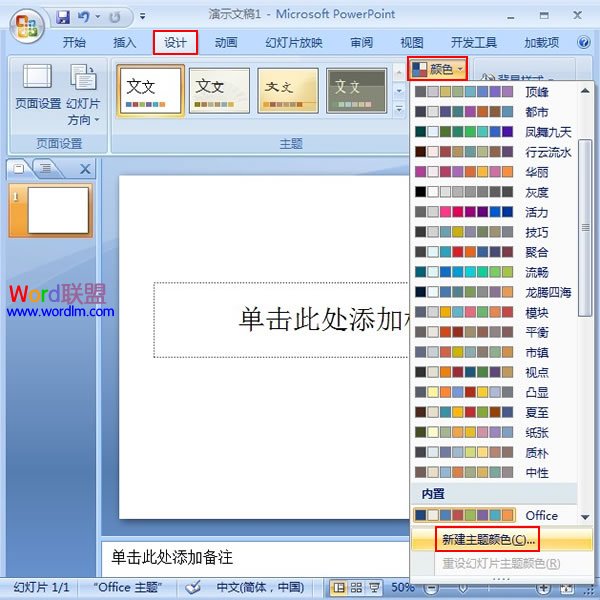The image size is (600, 600).
Task: Open the 动画 ribbon tab
Action: pyautogui.click(x=226, y=42)
